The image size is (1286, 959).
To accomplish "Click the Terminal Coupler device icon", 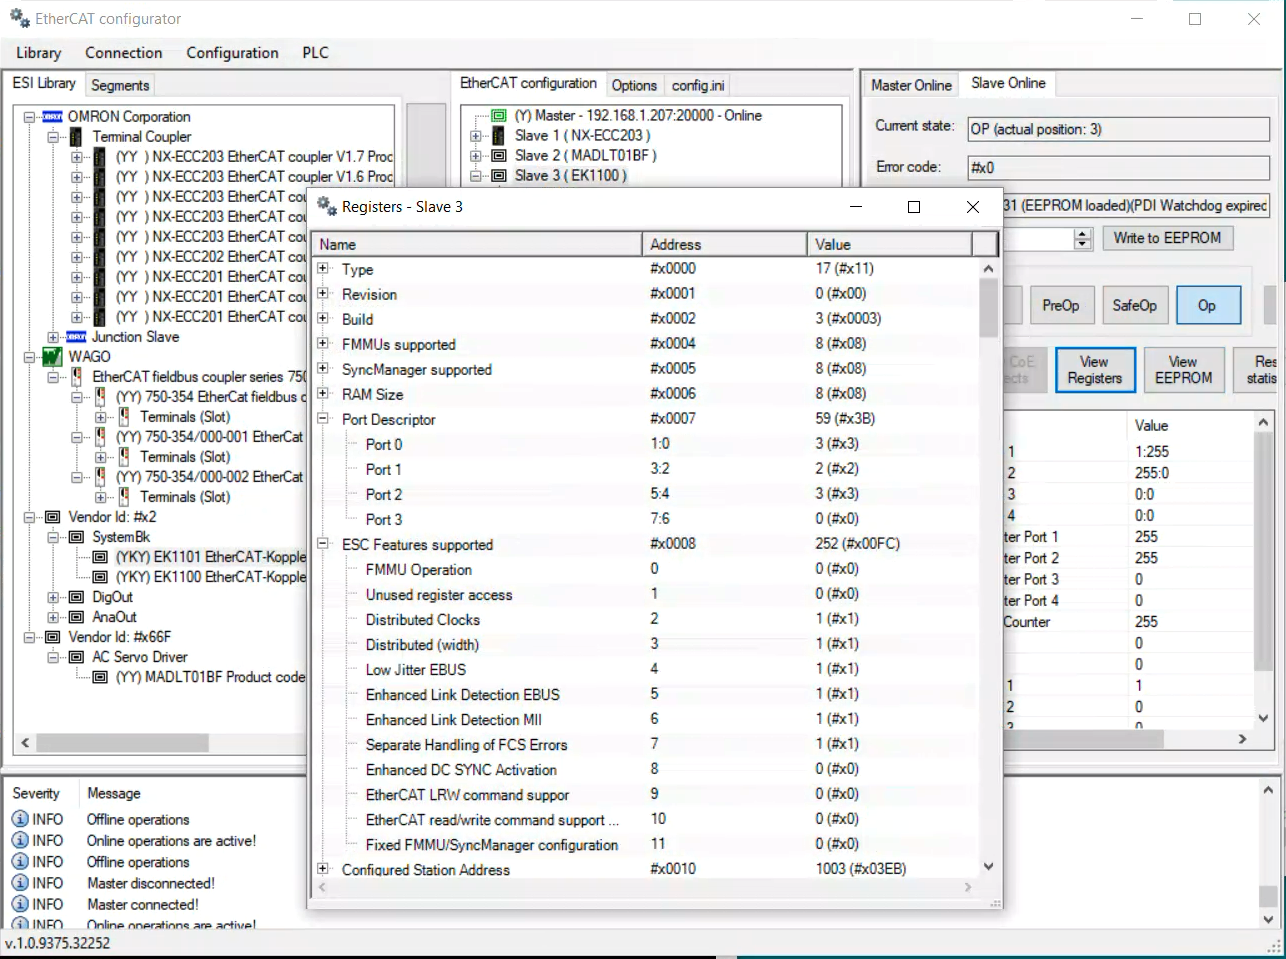I will pos(76,137).
